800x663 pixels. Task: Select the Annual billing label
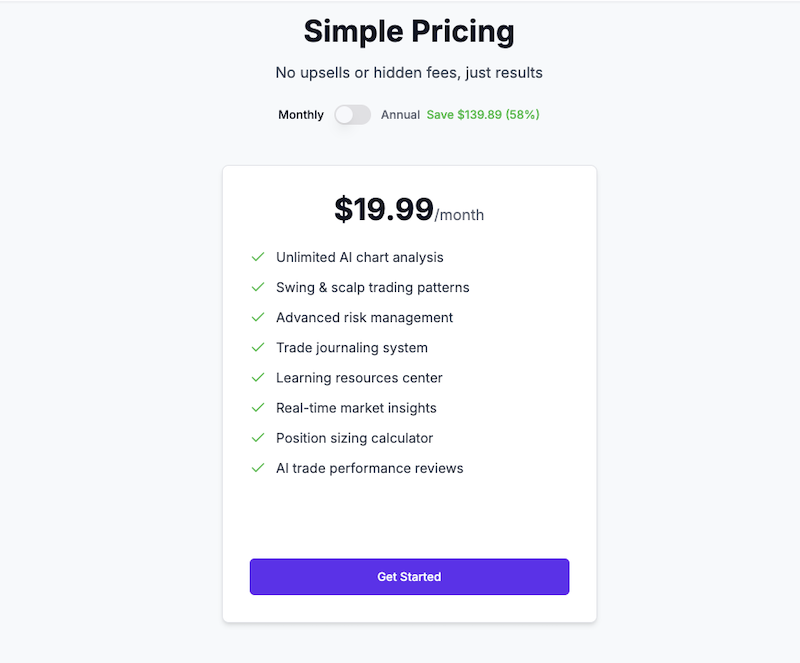tap(400, 115)
